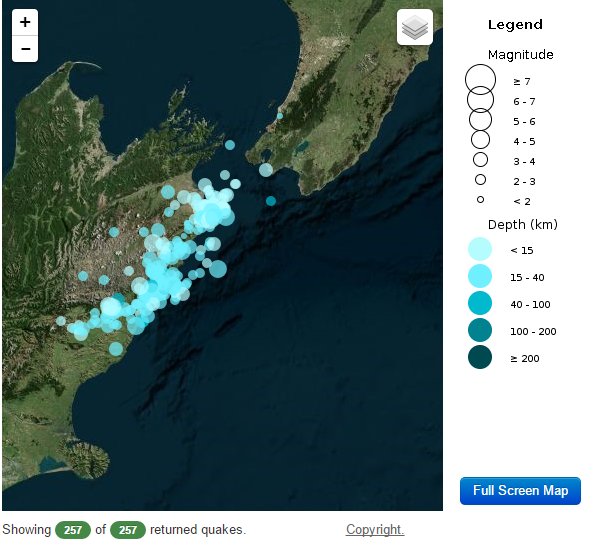
Task: Open the Copyright link
Action: pyautogui.click(x=375, y=529)
